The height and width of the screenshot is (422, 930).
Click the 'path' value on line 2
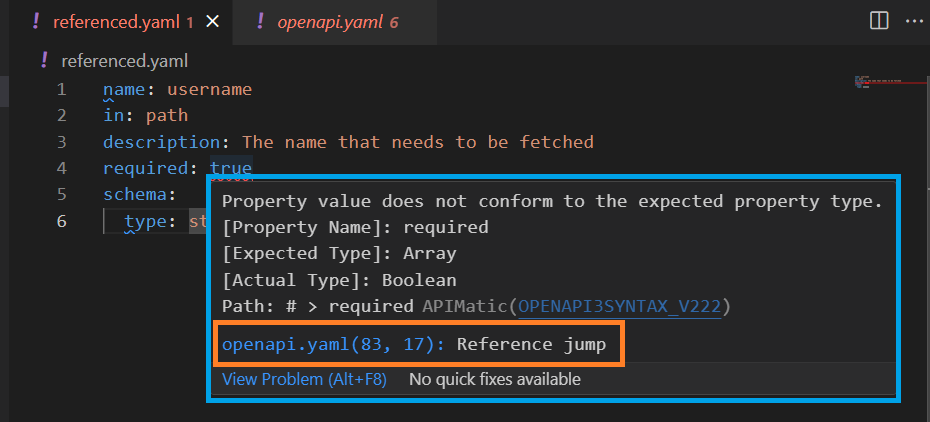click(167, 116)
